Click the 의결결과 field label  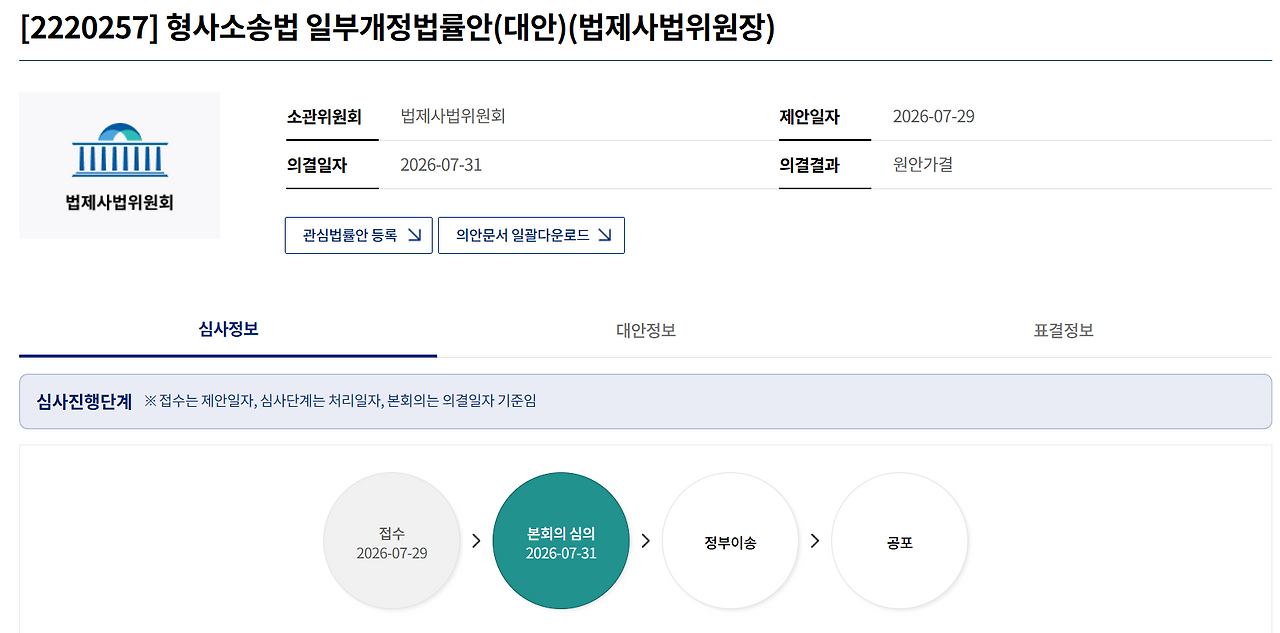coord(810,166)
